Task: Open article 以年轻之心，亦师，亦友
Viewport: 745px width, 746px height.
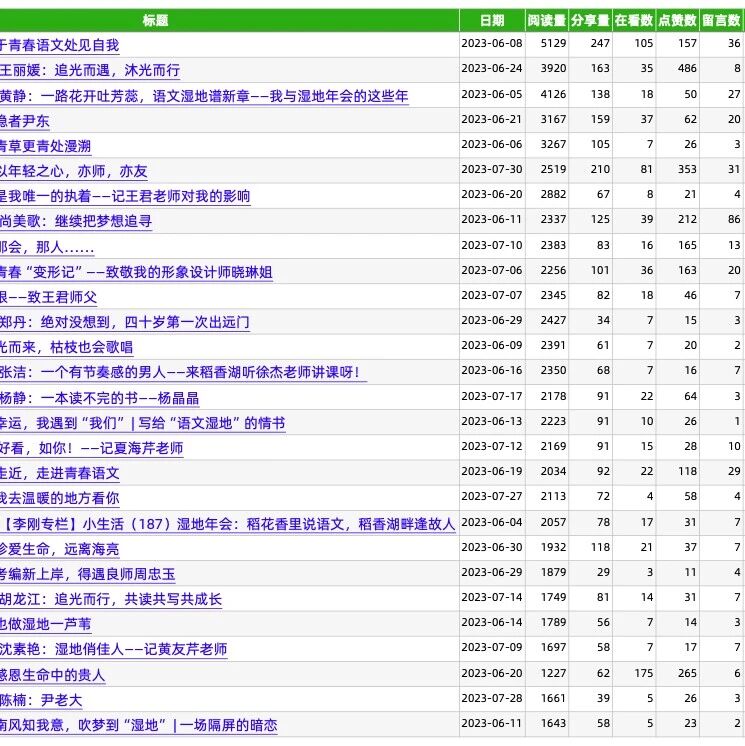Action: tap(74, 171)
